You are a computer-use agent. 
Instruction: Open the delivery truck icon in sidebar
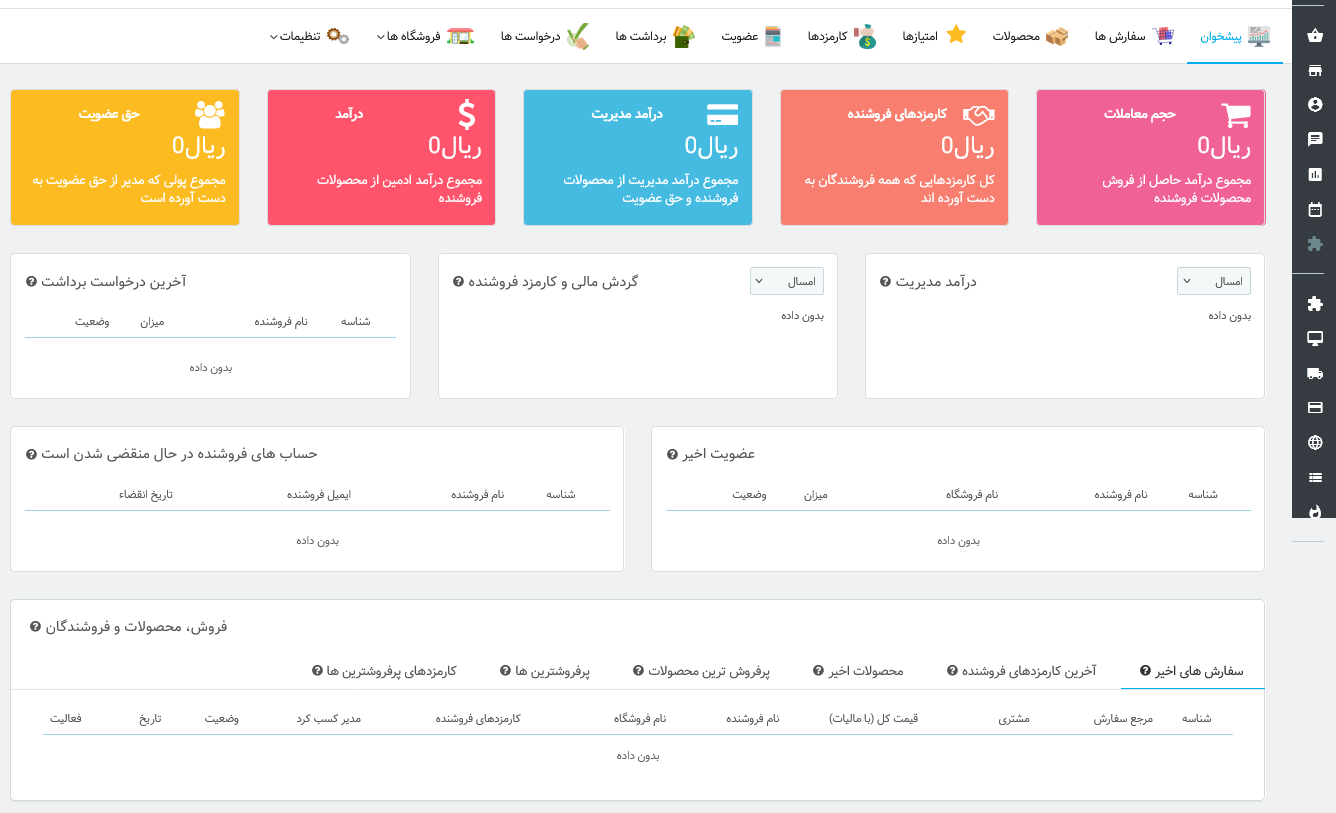(1314, 373)
